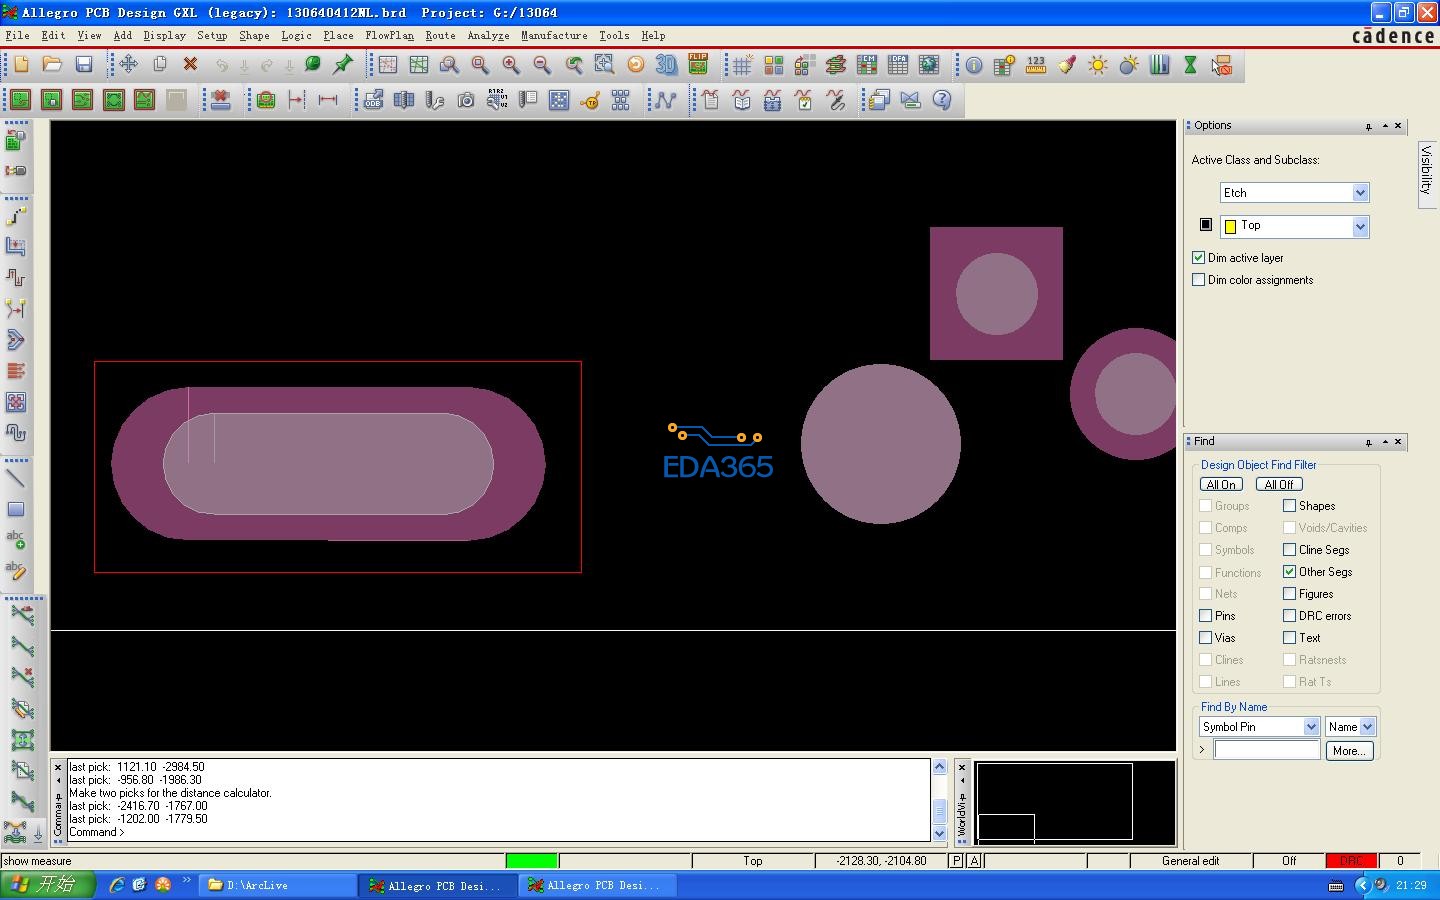1440x900 pixels.
Task: Click the Flip design icon
Action: [x=698, y=65]
